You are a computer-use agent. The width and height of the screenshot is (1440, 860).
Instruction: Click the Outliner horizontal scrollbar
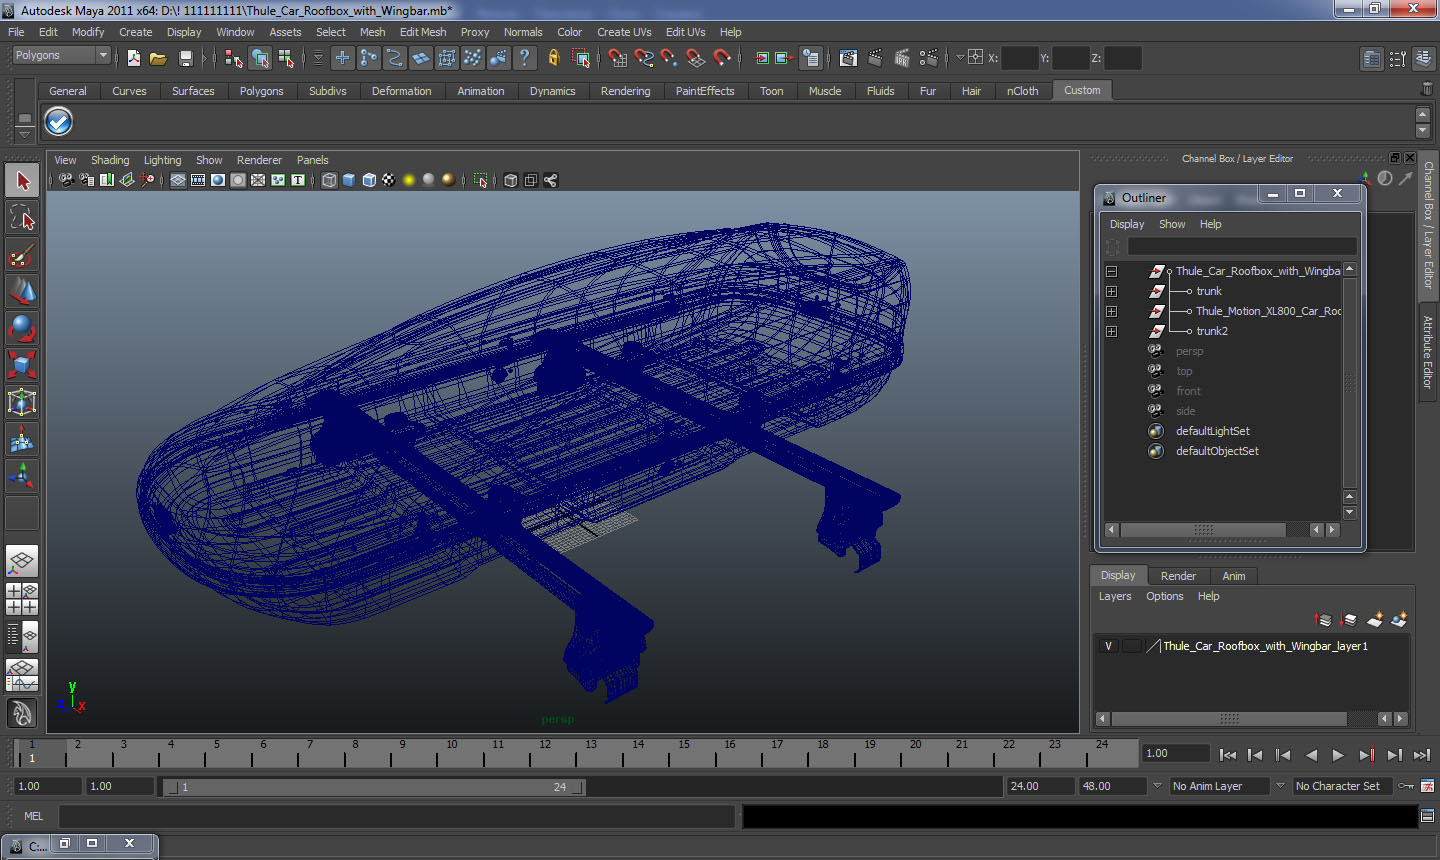click(x=1203, y=530)
